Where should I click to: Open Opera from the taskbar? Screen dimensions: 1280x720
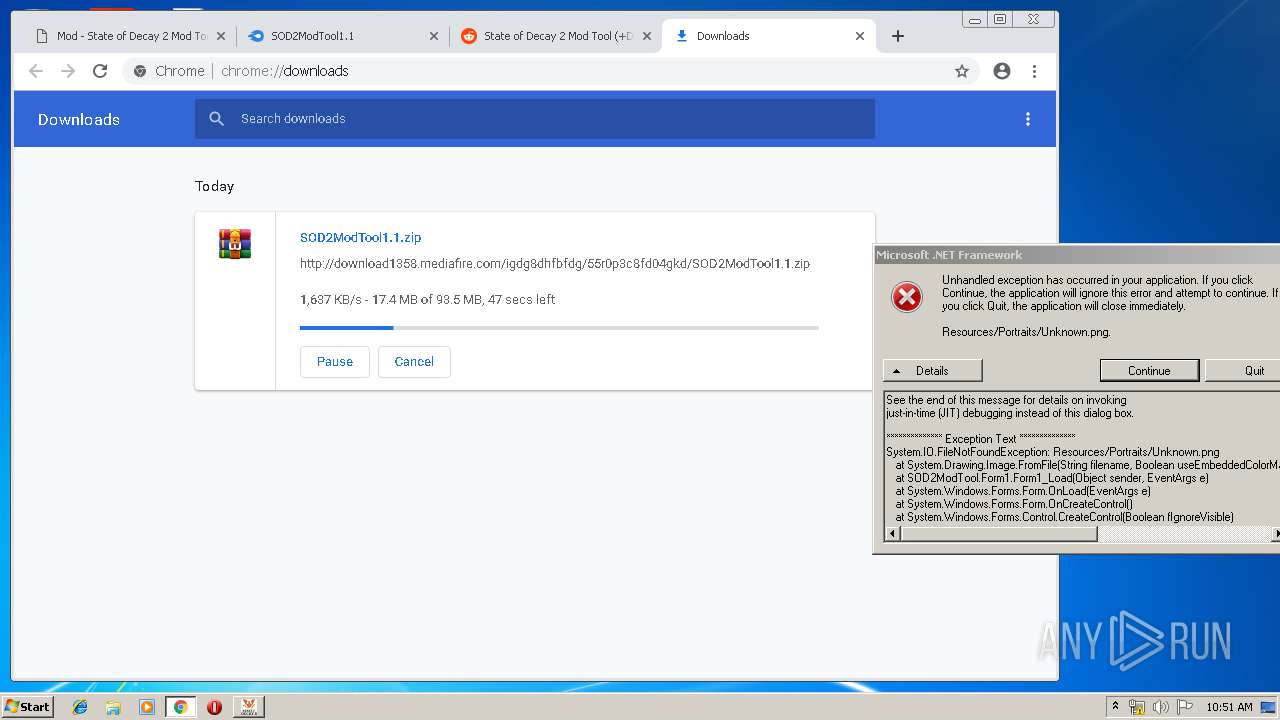click(x=214, y=707)
